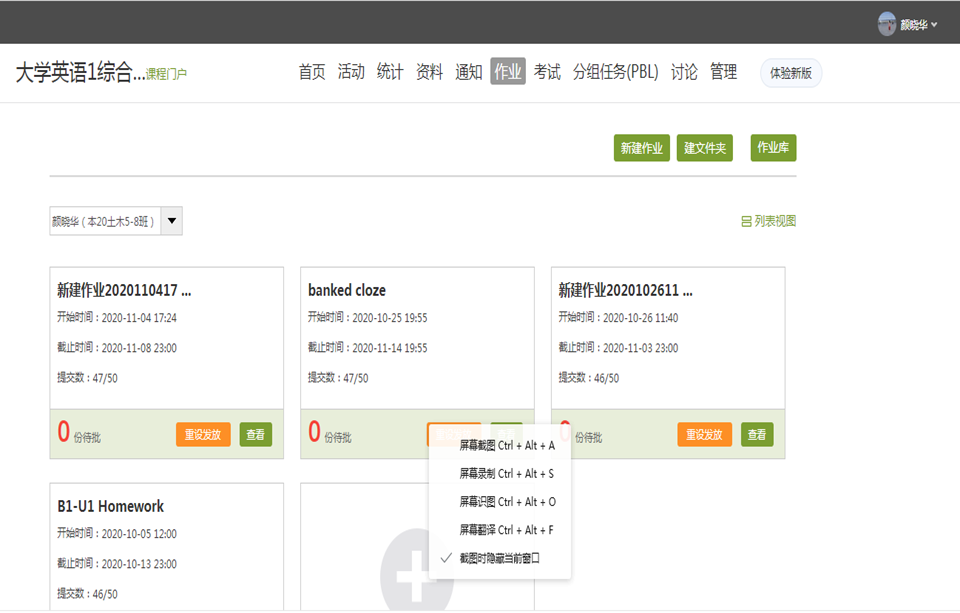Click 重设发放 on 新建作业2020110417 card
The height and width of the screenshot is (613, 960).
click(203, 435)
